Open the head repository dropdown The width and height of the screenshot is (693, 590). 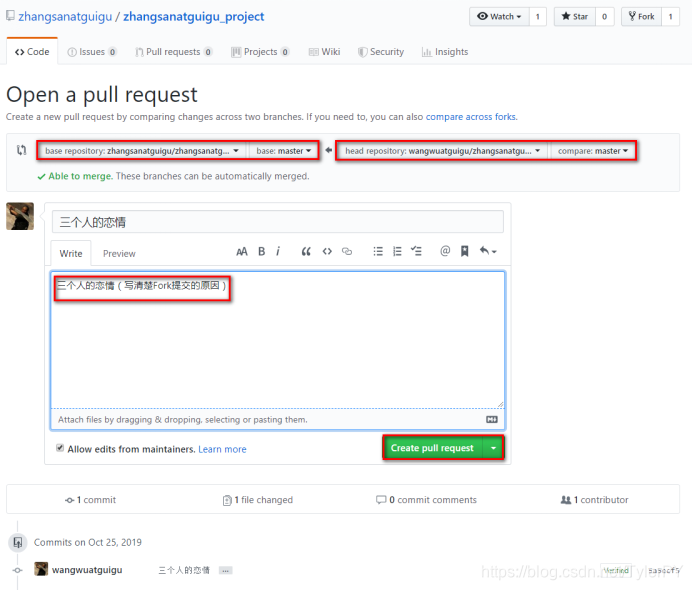[x=442, y=151]
